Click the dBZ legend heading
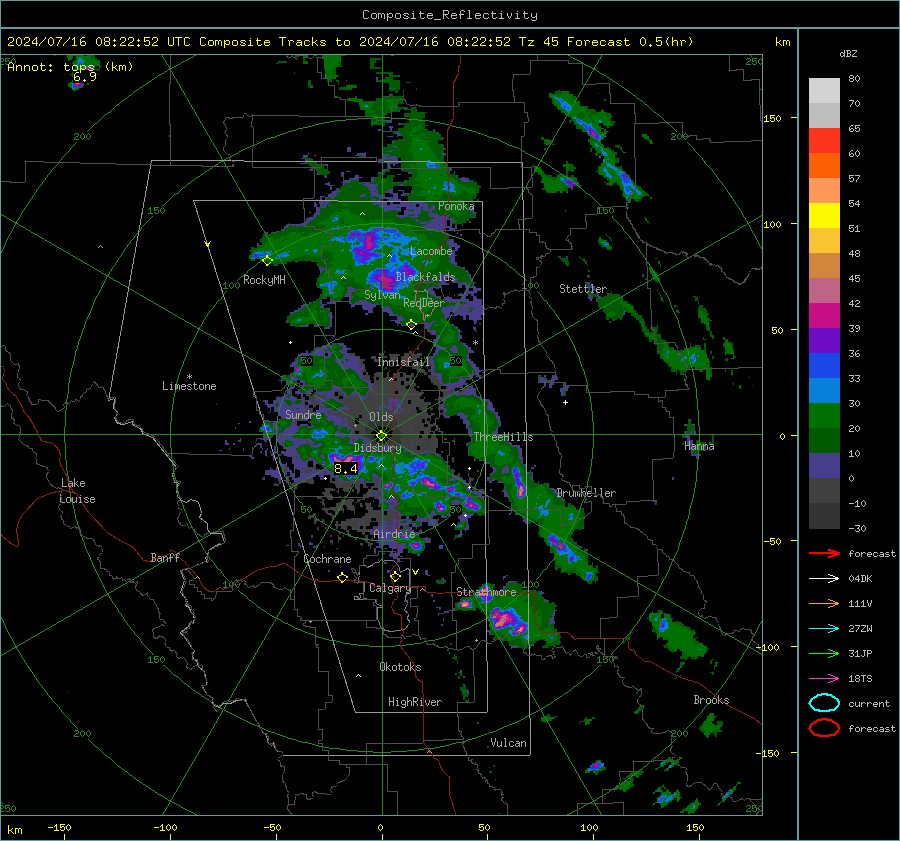This screenshot has height=841, width=900. (x=848, y=54)
